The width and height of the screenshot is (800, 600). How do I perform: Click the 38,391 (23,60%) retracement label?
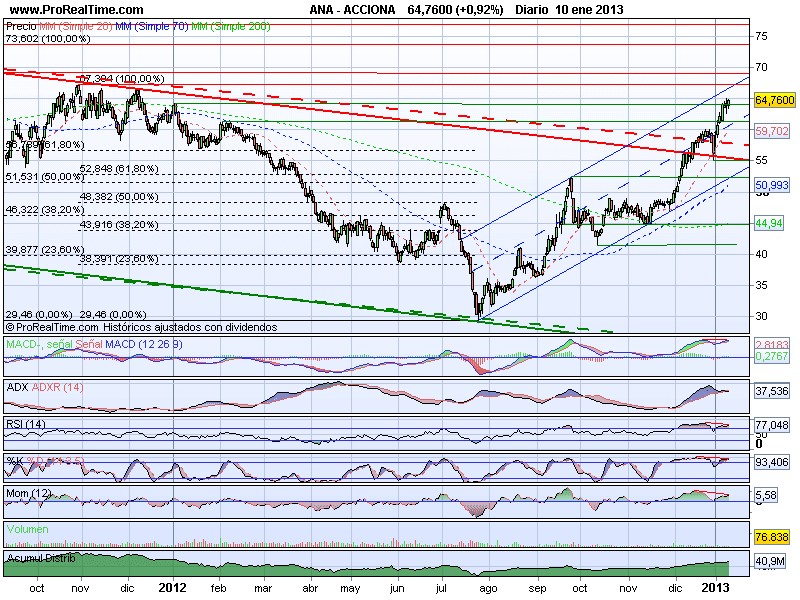point(119,259)
